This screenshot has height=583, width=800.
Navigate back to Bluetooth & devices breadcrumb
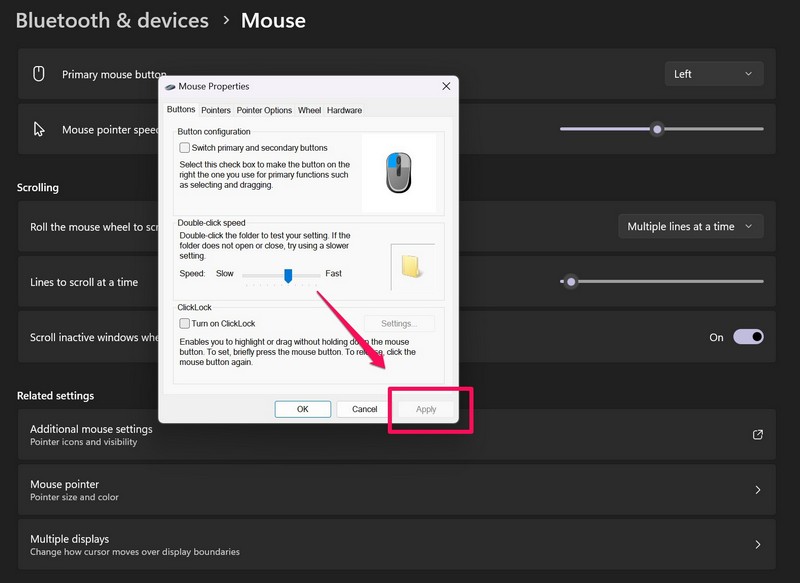pyautogui.click(x=112, y=20)
